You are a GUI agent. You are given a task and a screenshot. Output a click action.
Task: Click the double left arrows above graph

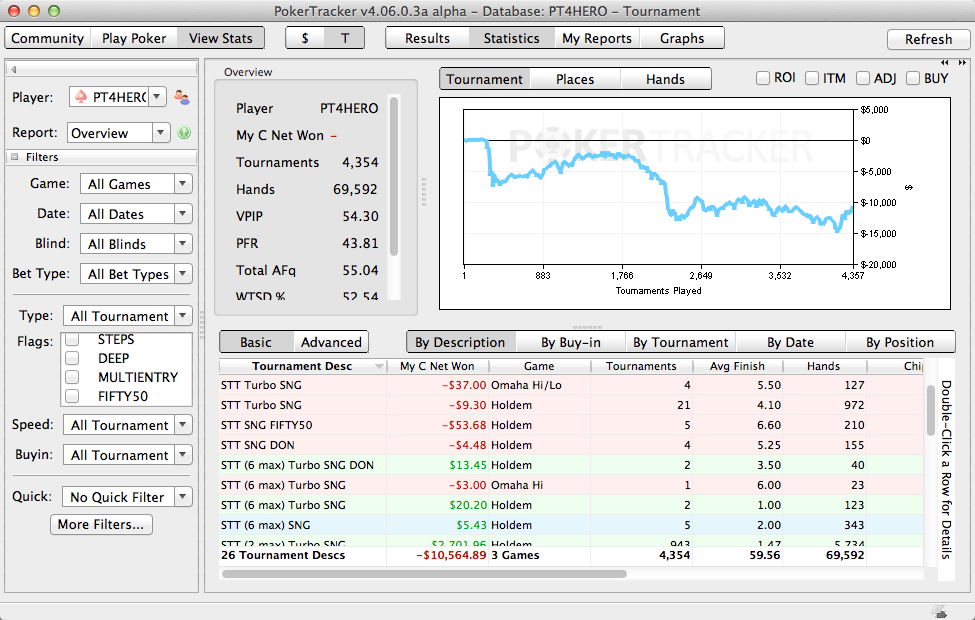point(945,62)
